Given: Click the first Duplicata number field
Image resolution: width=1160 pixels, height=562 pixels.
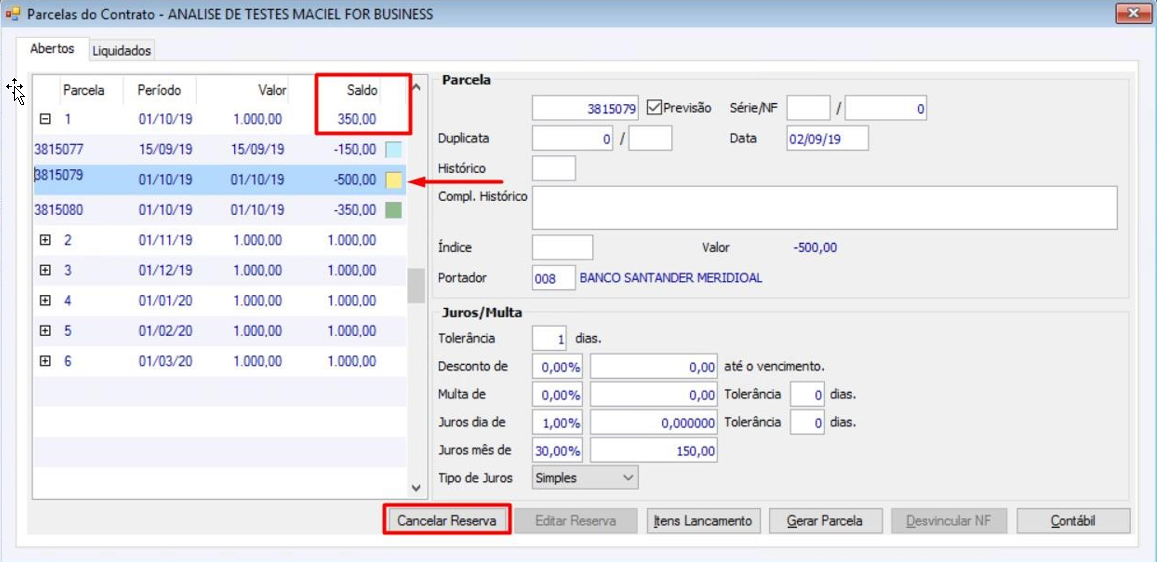Looking at the screenshot, I should tap(572, 138).
